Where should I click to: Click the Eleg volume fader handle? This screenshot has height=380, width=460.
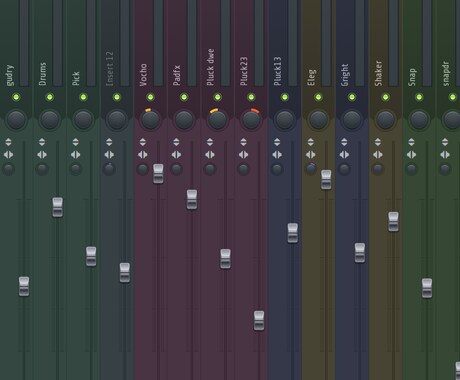326,180
